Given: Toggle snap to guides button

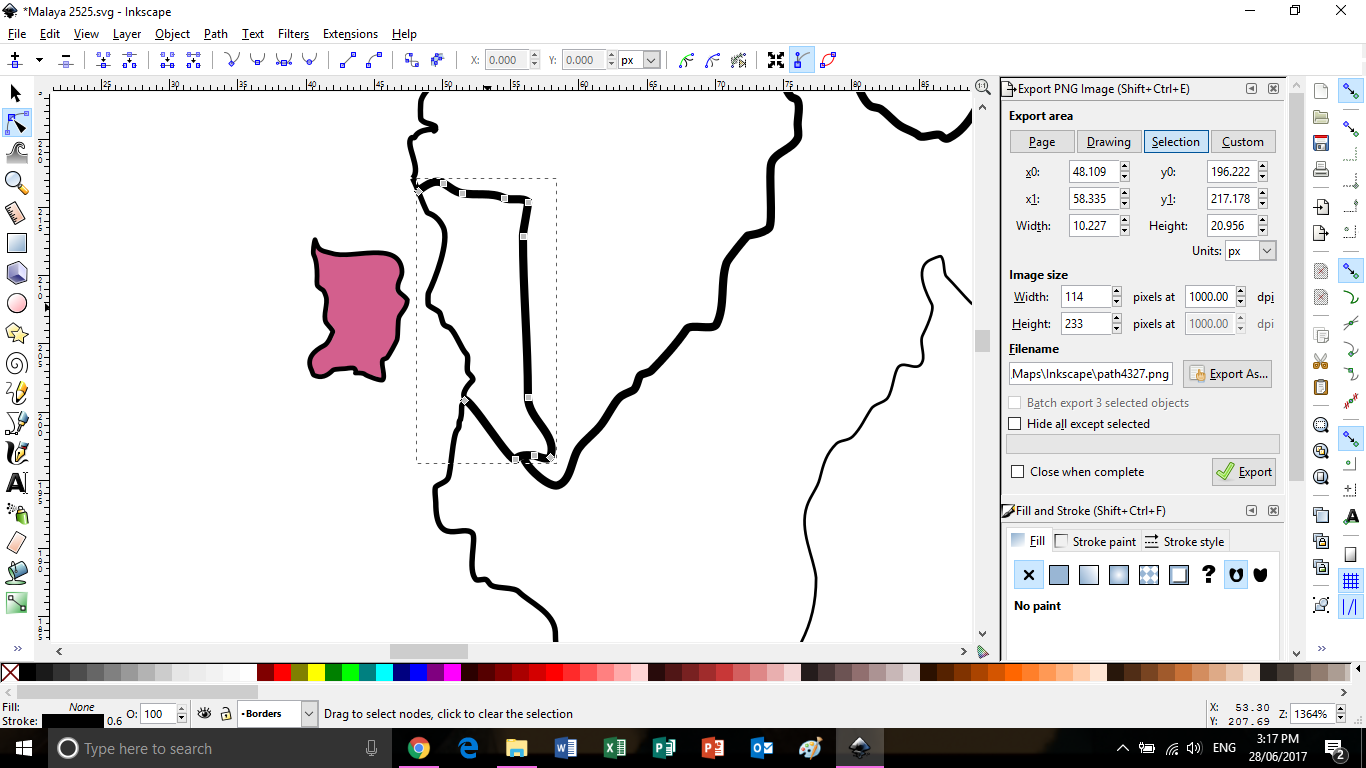Looking at the screenshot, I should (x=1351, y=606).
